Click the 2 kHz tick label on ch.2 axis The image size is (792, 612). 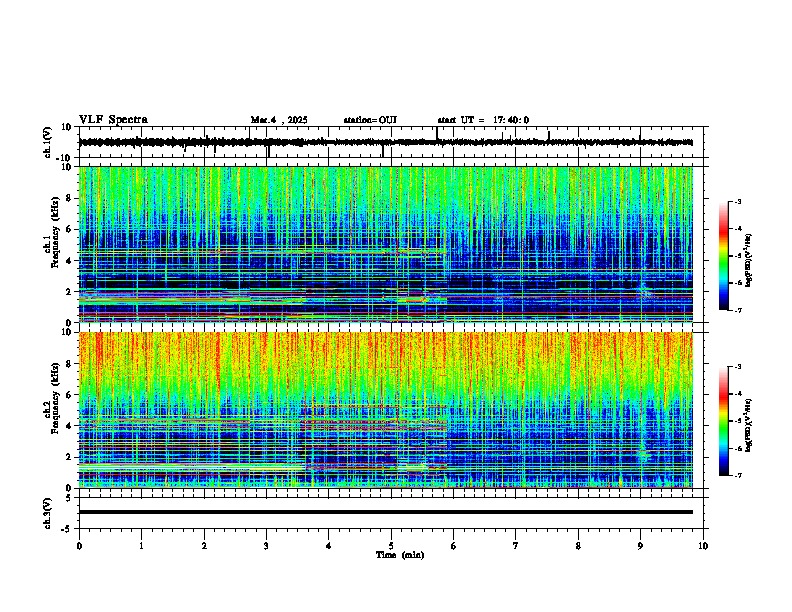70,457
